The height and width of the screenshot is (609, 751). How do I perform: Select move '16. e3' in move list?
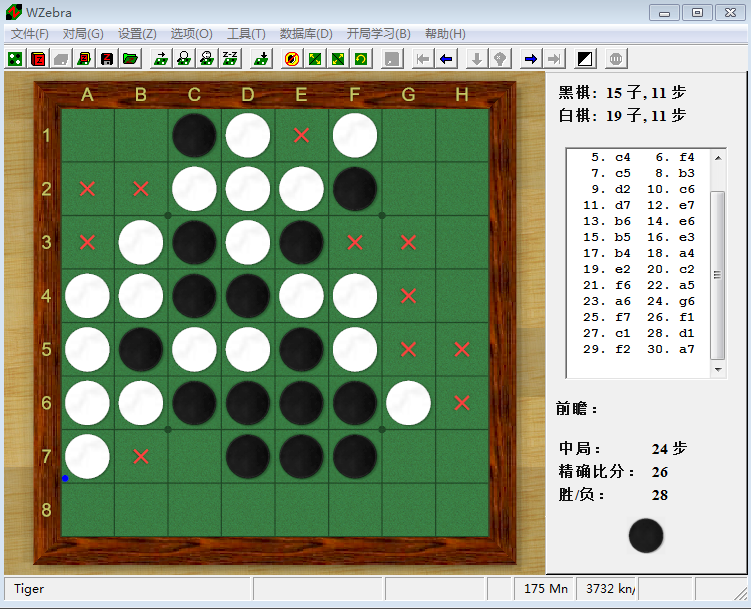(671, 237)
